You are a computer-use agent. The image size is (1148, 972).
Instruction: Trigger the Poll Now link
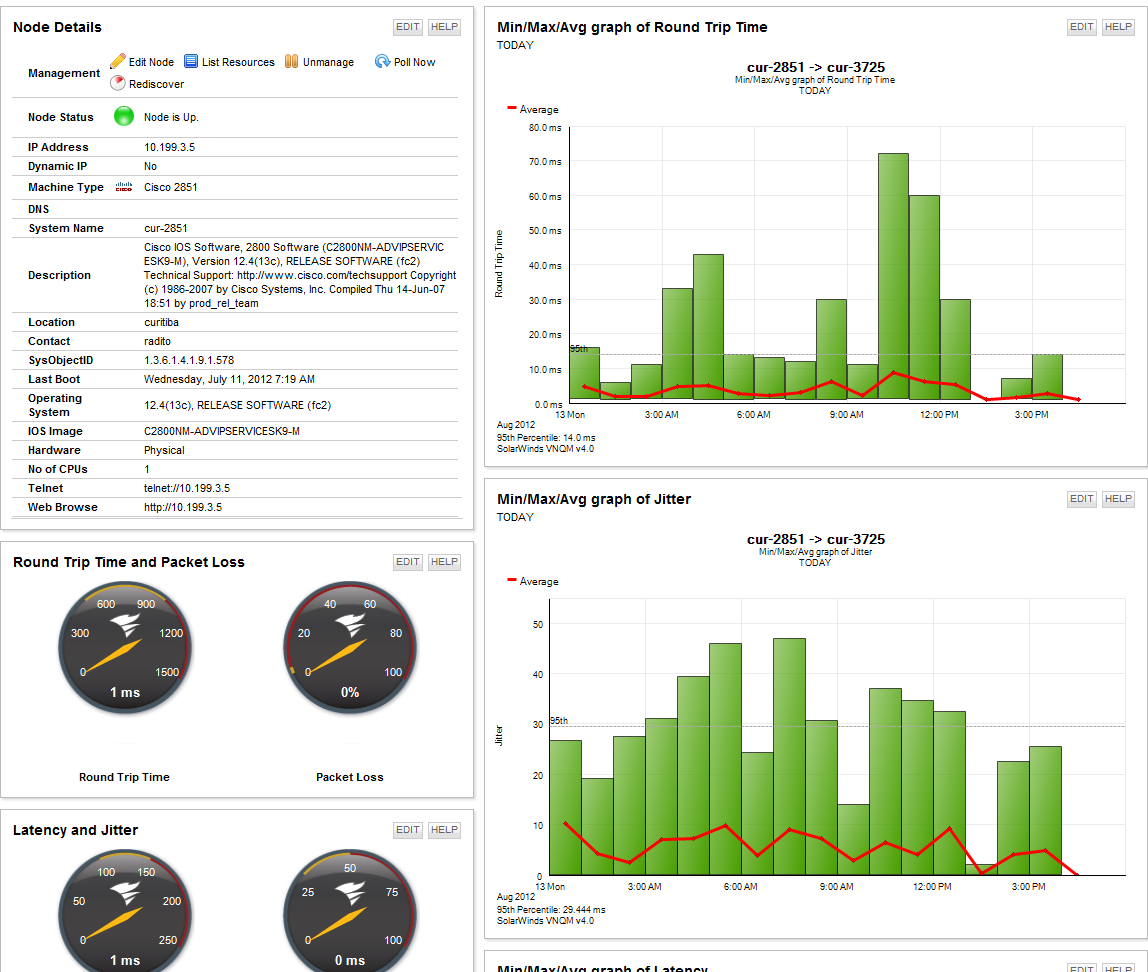click(x=414, y=62)
